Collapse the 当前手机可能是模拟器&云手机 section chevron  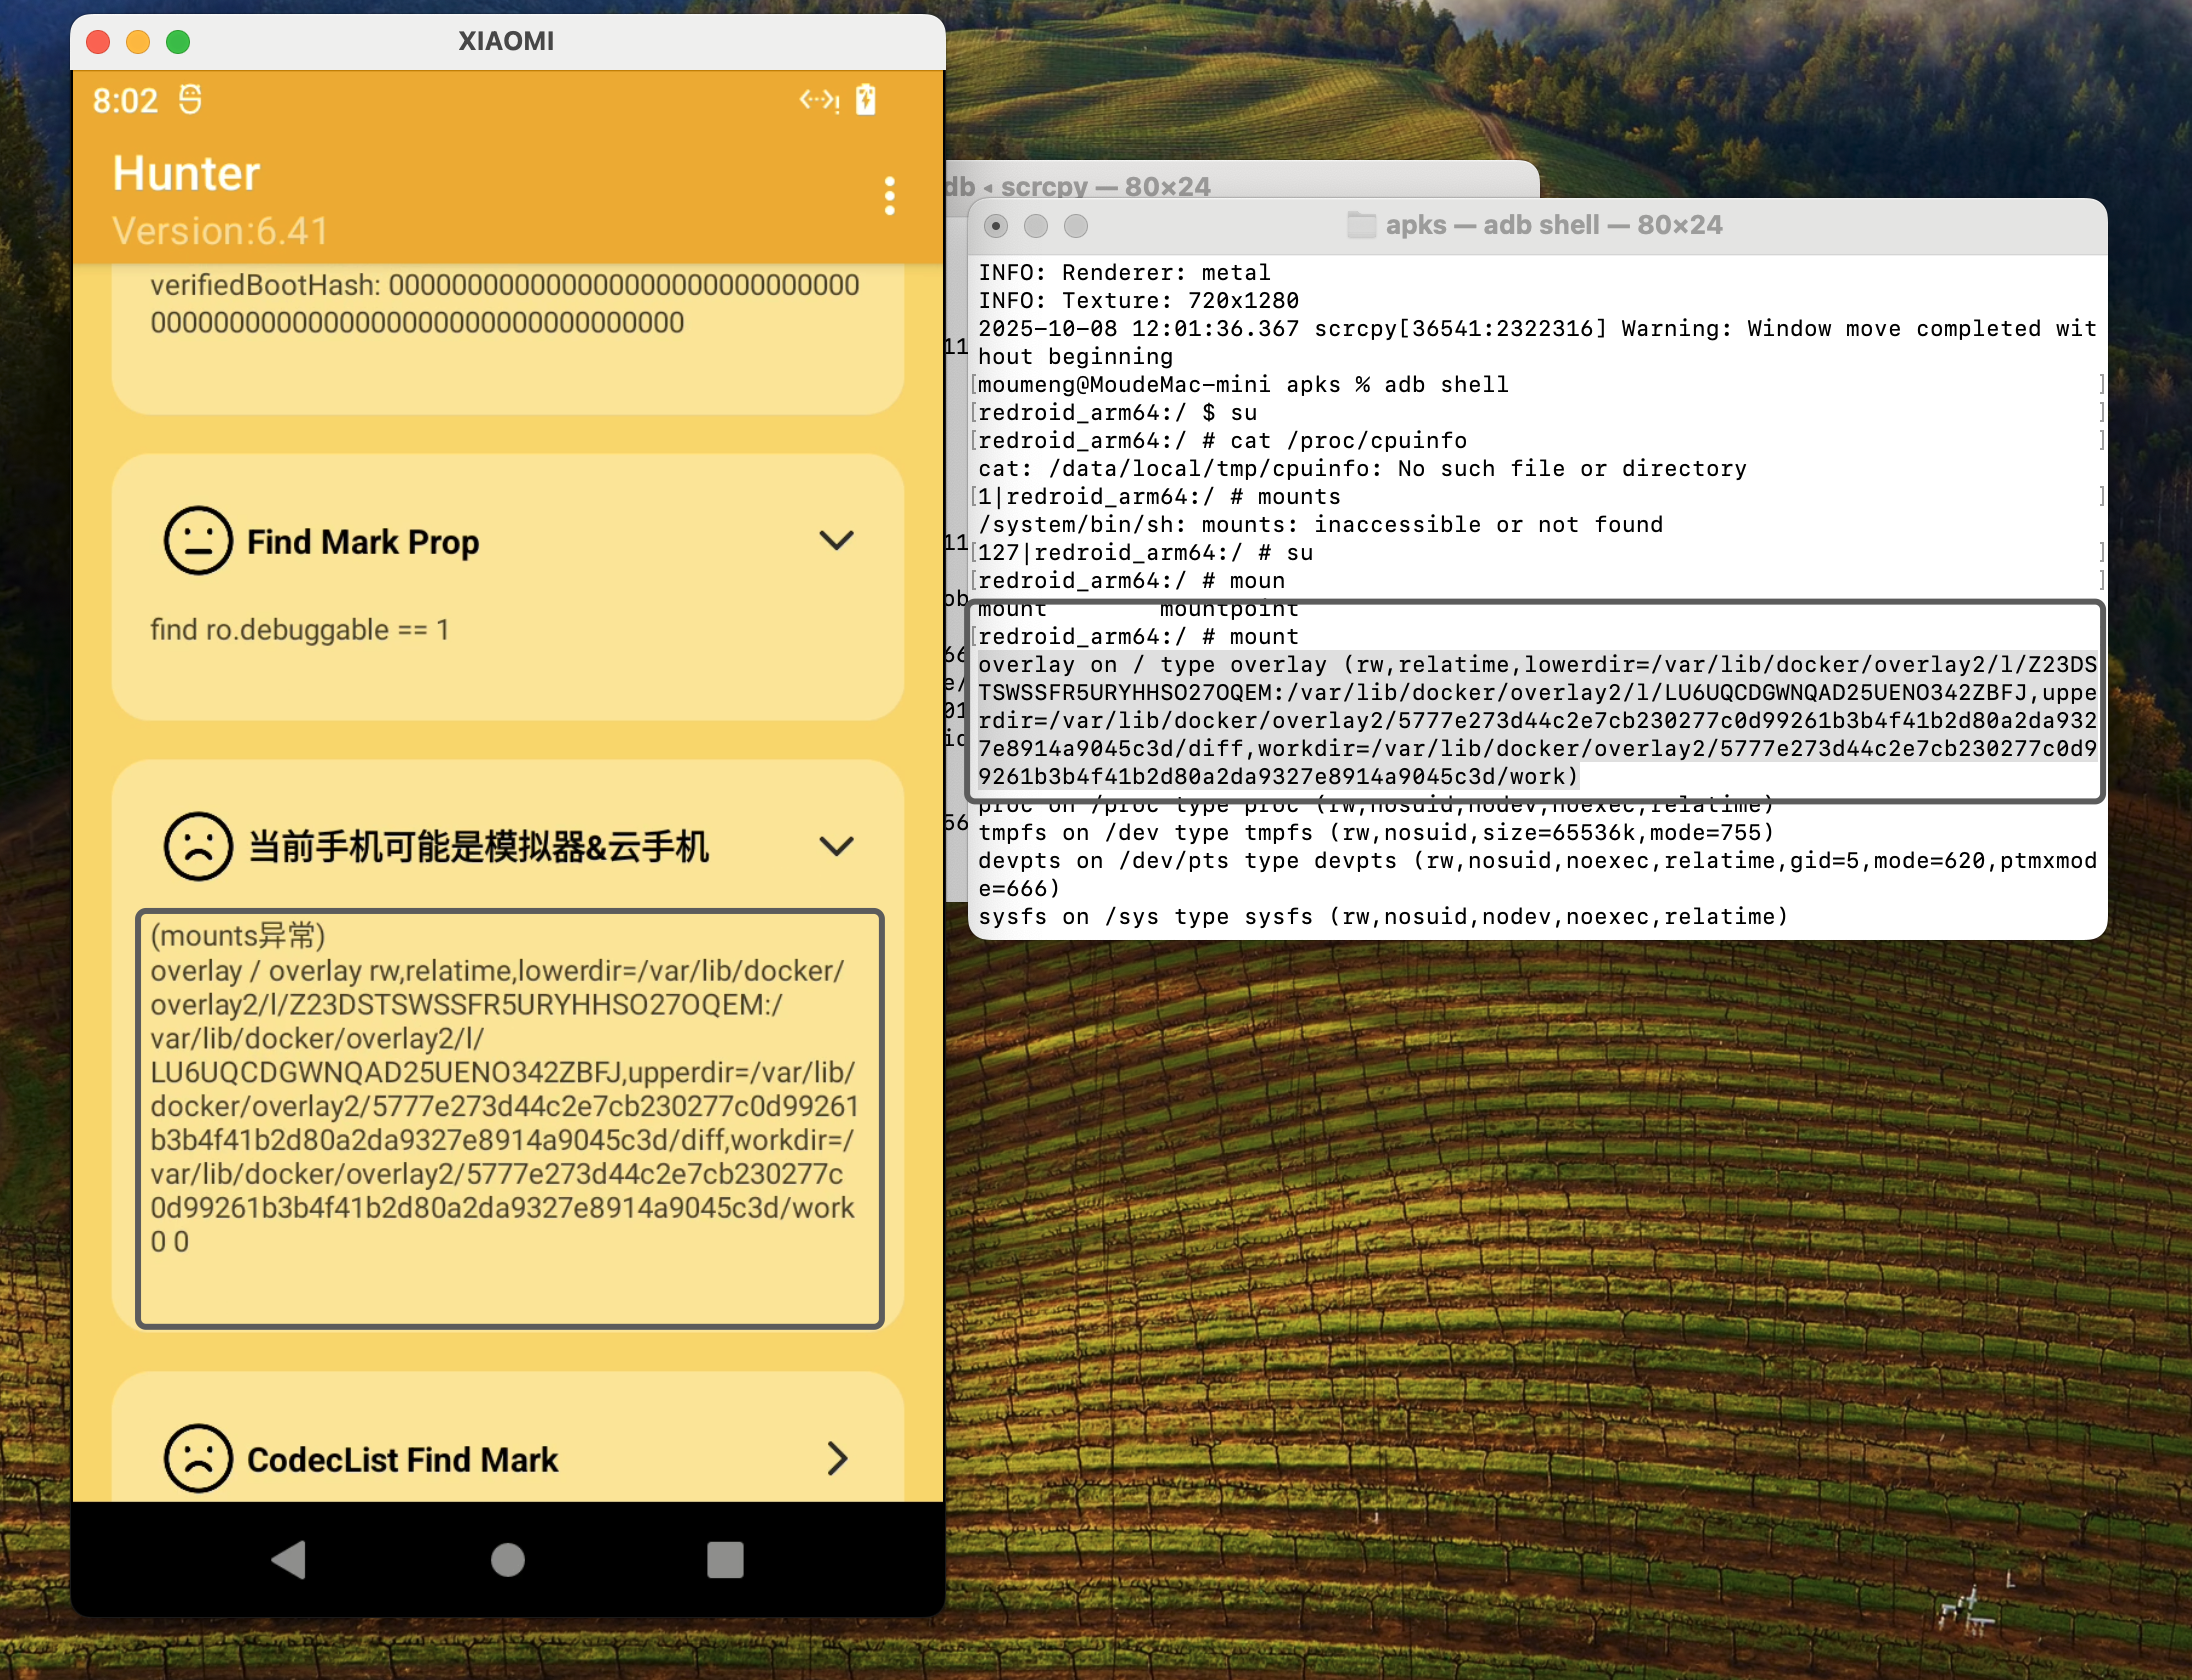pos(836,847)
